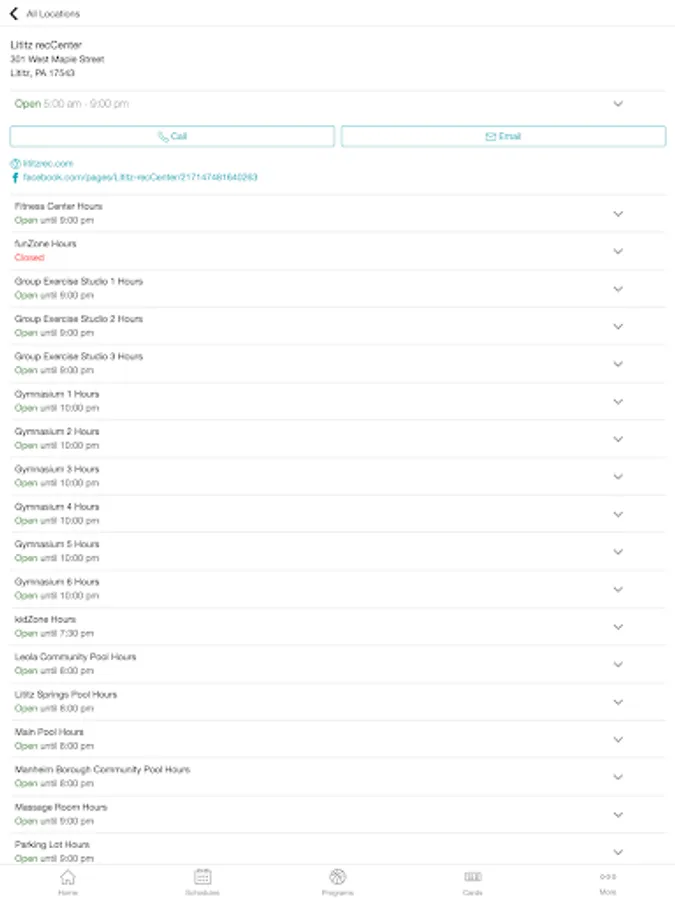Image resolution: width=675 pixels, height=900 pixels.
Task: Open the Schedules tab
Action: tap(202, 882)
